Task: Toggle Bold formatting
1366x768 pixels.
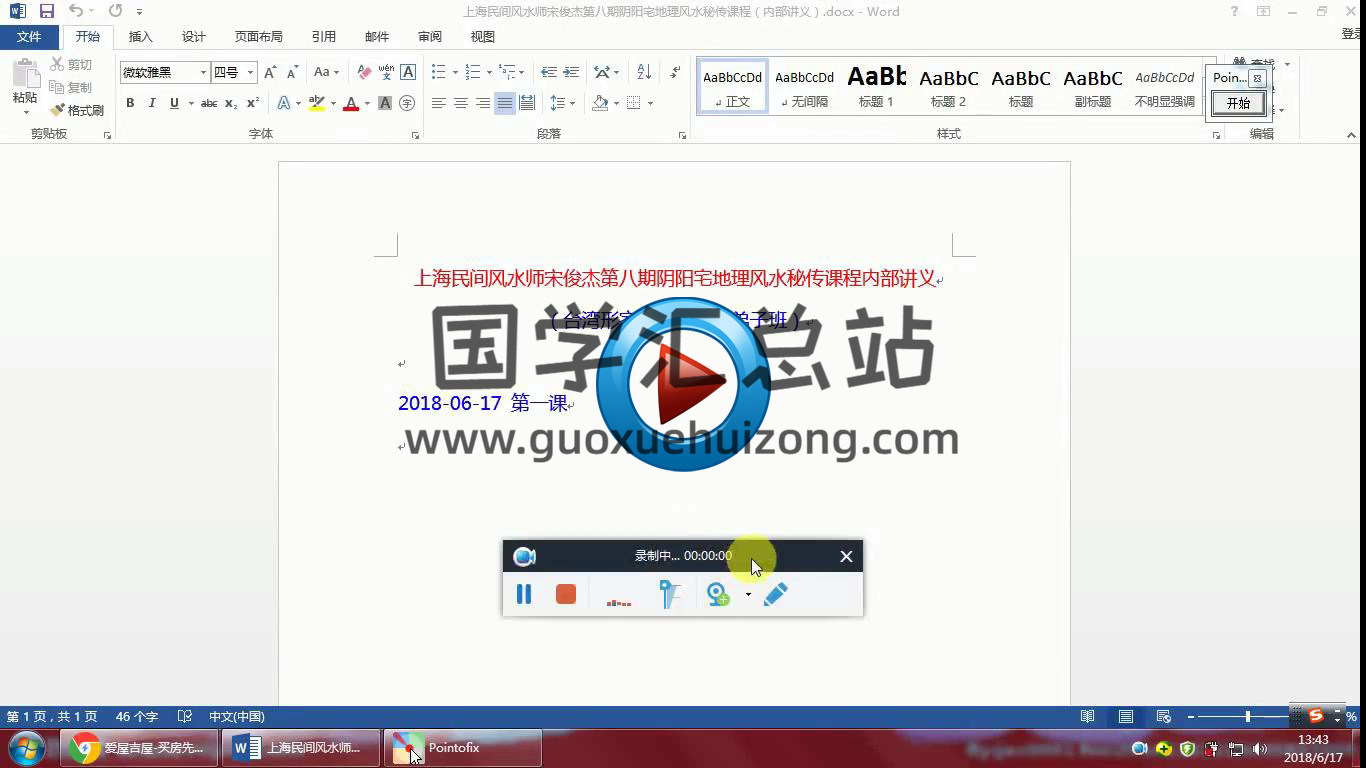Action: click(x=130, y=103)
